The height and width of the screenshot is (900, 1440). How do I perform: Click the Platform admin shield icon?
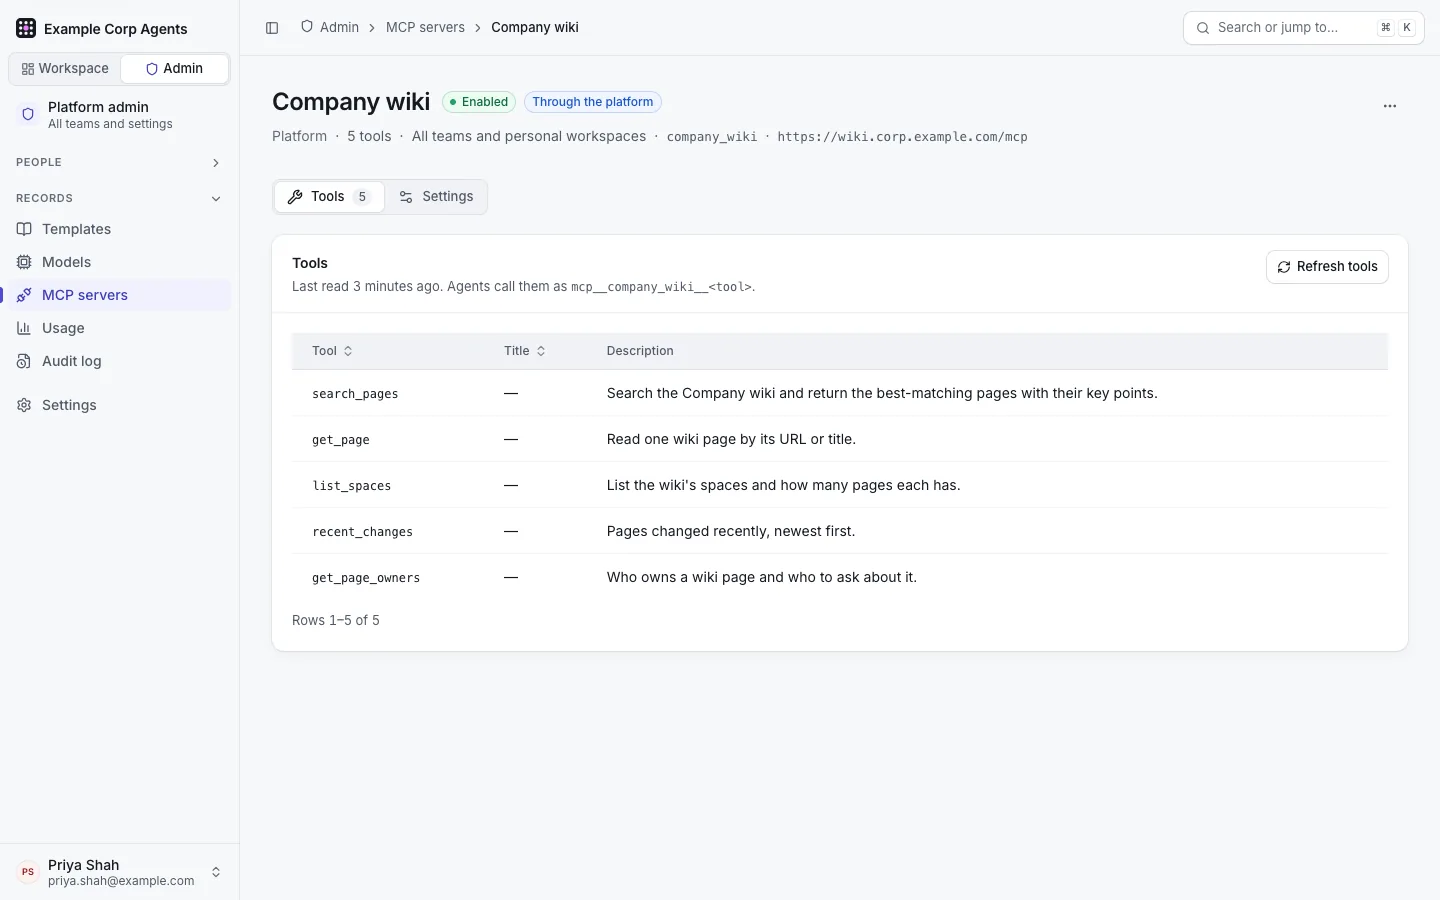[28, 114]
